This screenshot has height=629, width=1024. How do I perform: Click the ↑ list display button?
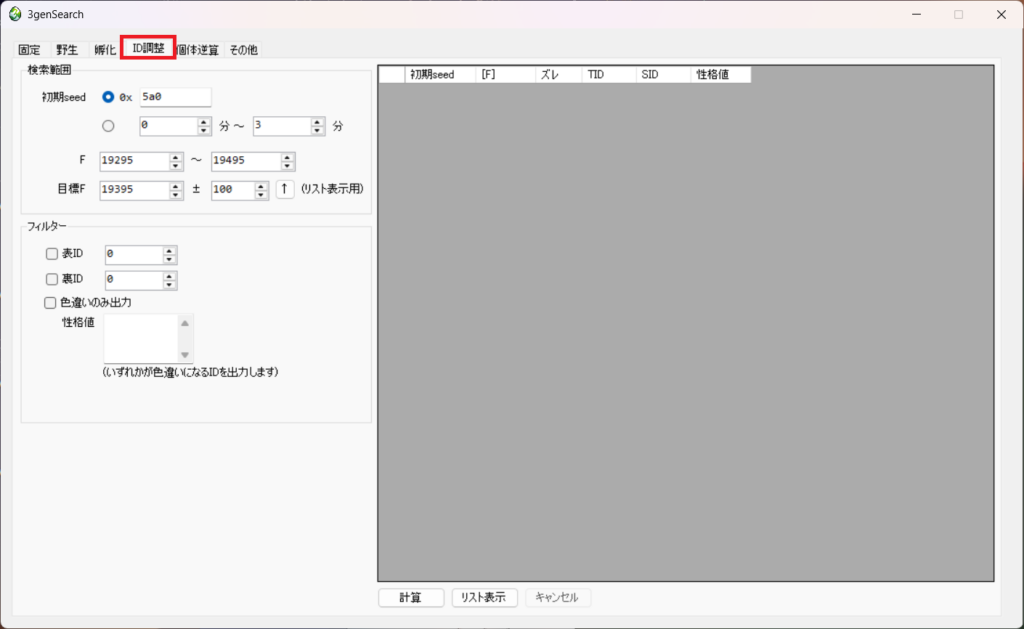284,189
